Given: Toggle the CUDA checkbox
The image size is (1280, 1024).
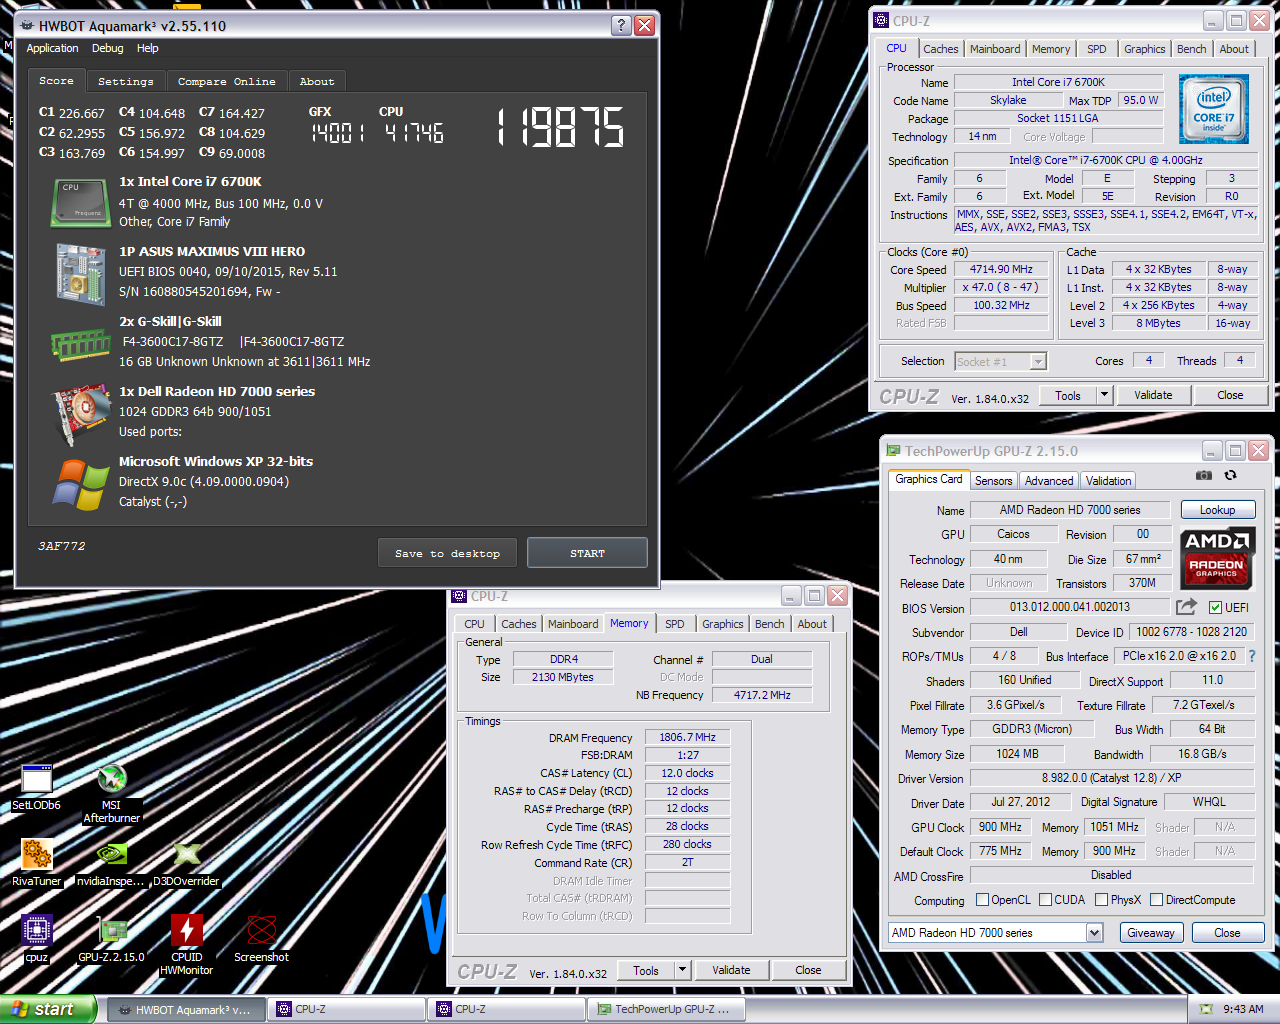Looking at the screenshot, I should [1045, 900].
